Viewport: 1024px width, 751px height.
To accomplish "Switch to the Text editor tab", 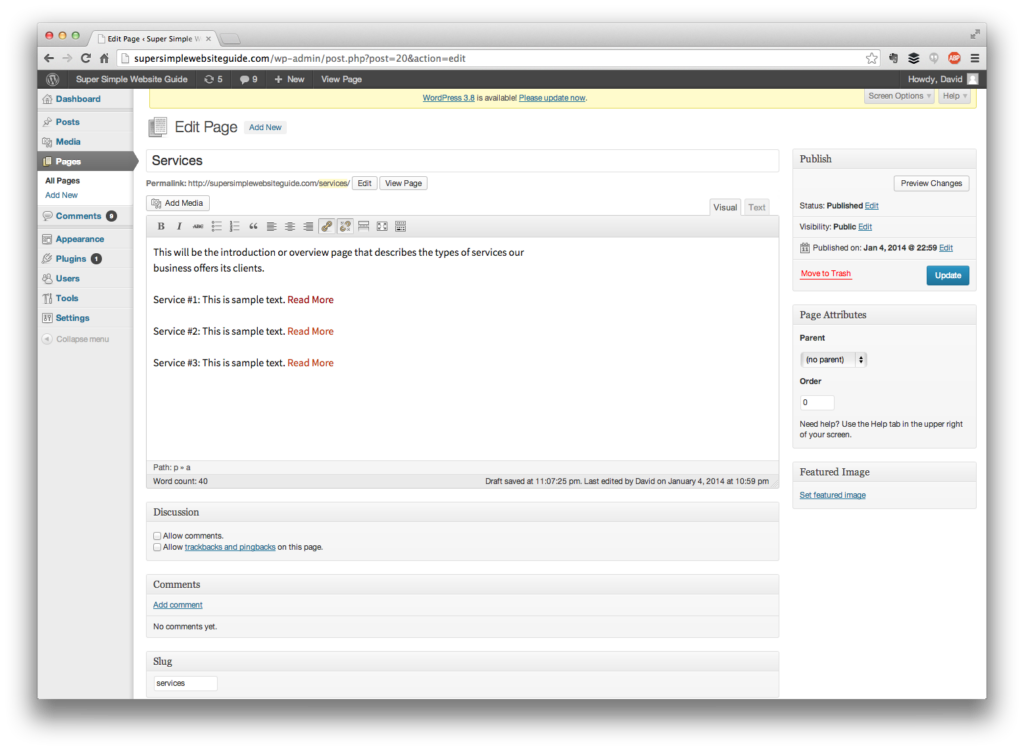I will pyautogui.click(x=757, y=207).
